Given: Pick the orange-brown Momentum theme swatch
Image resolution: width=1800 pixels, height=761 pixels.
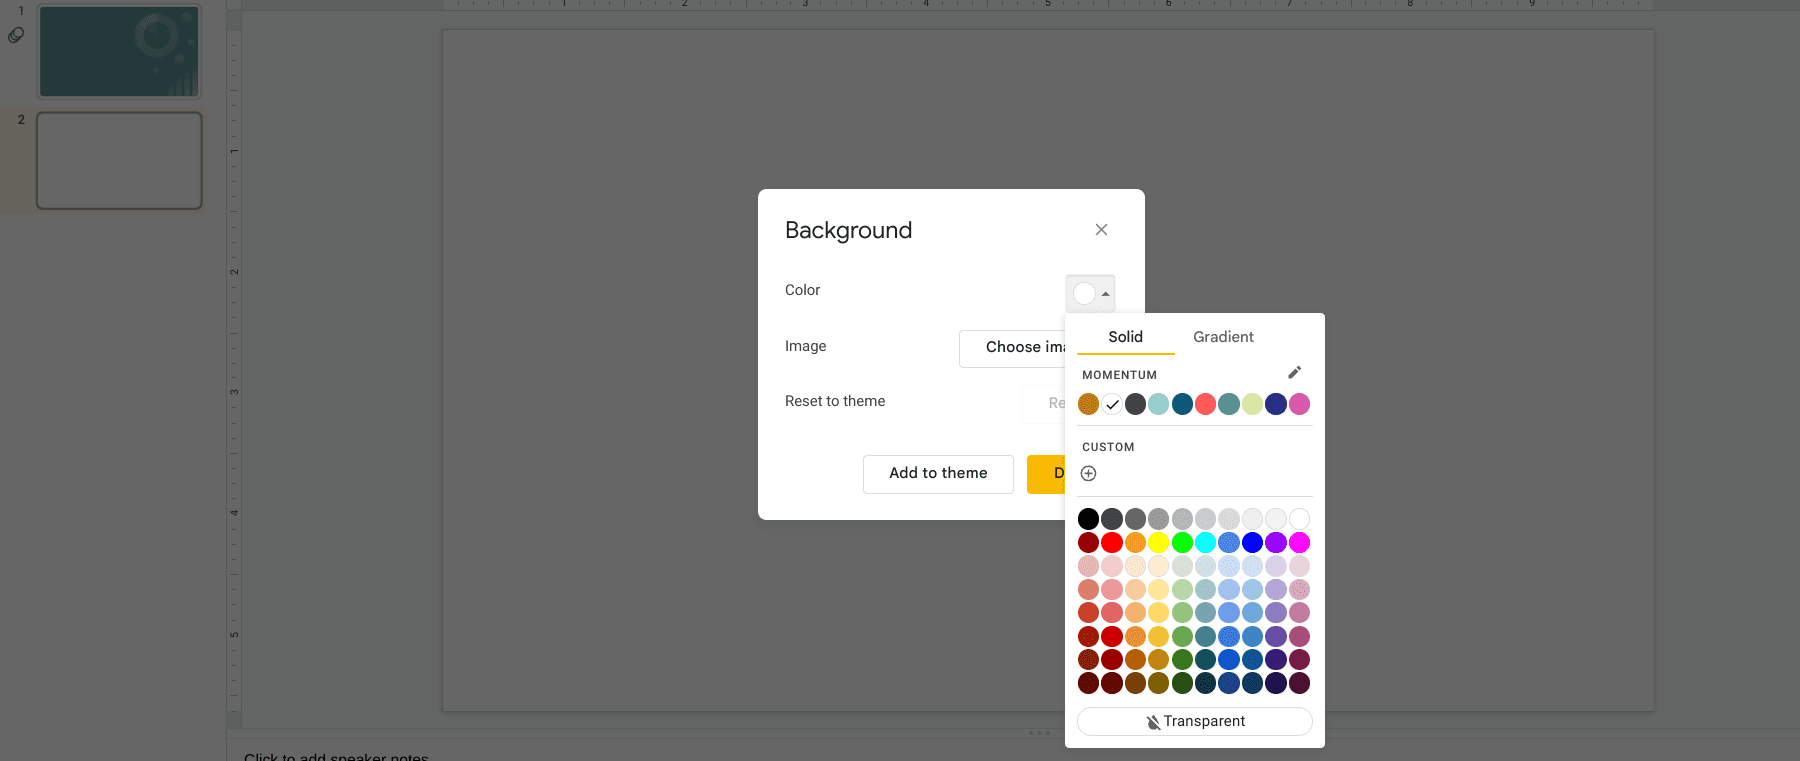Looking at the screenshot, I should [x=1089, y=404].
